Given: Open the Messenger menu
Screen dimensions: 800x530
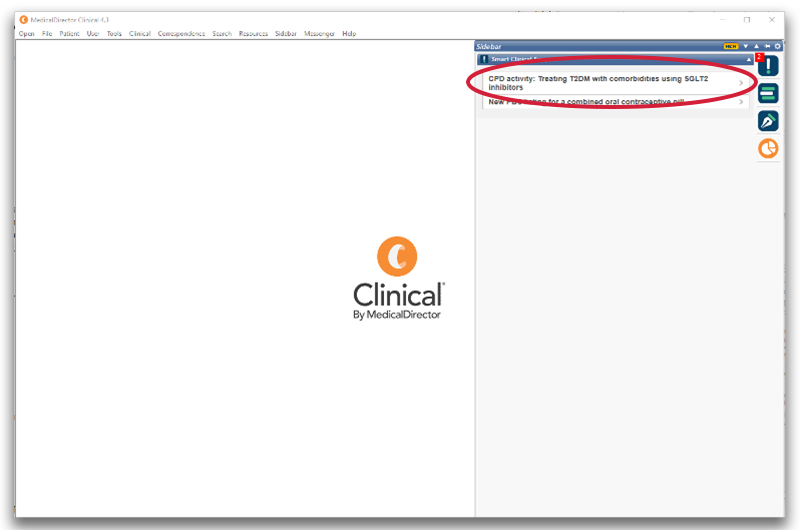Looking at the screenshot, I should 319,34.
